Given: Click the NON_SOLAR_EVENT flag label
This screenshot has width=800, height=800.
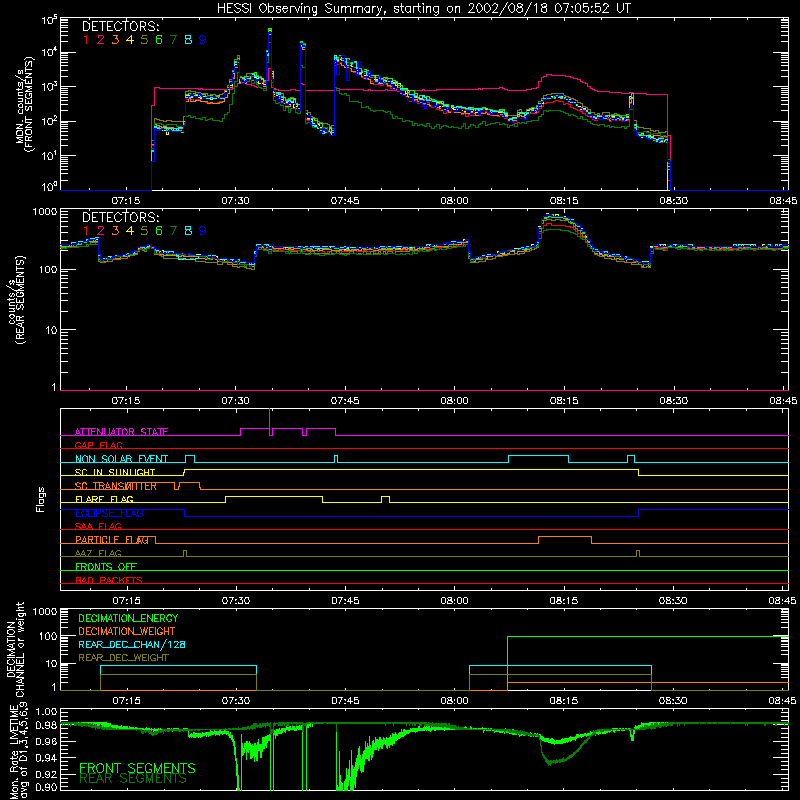Looking at the screenshot, I should (121, 459).
